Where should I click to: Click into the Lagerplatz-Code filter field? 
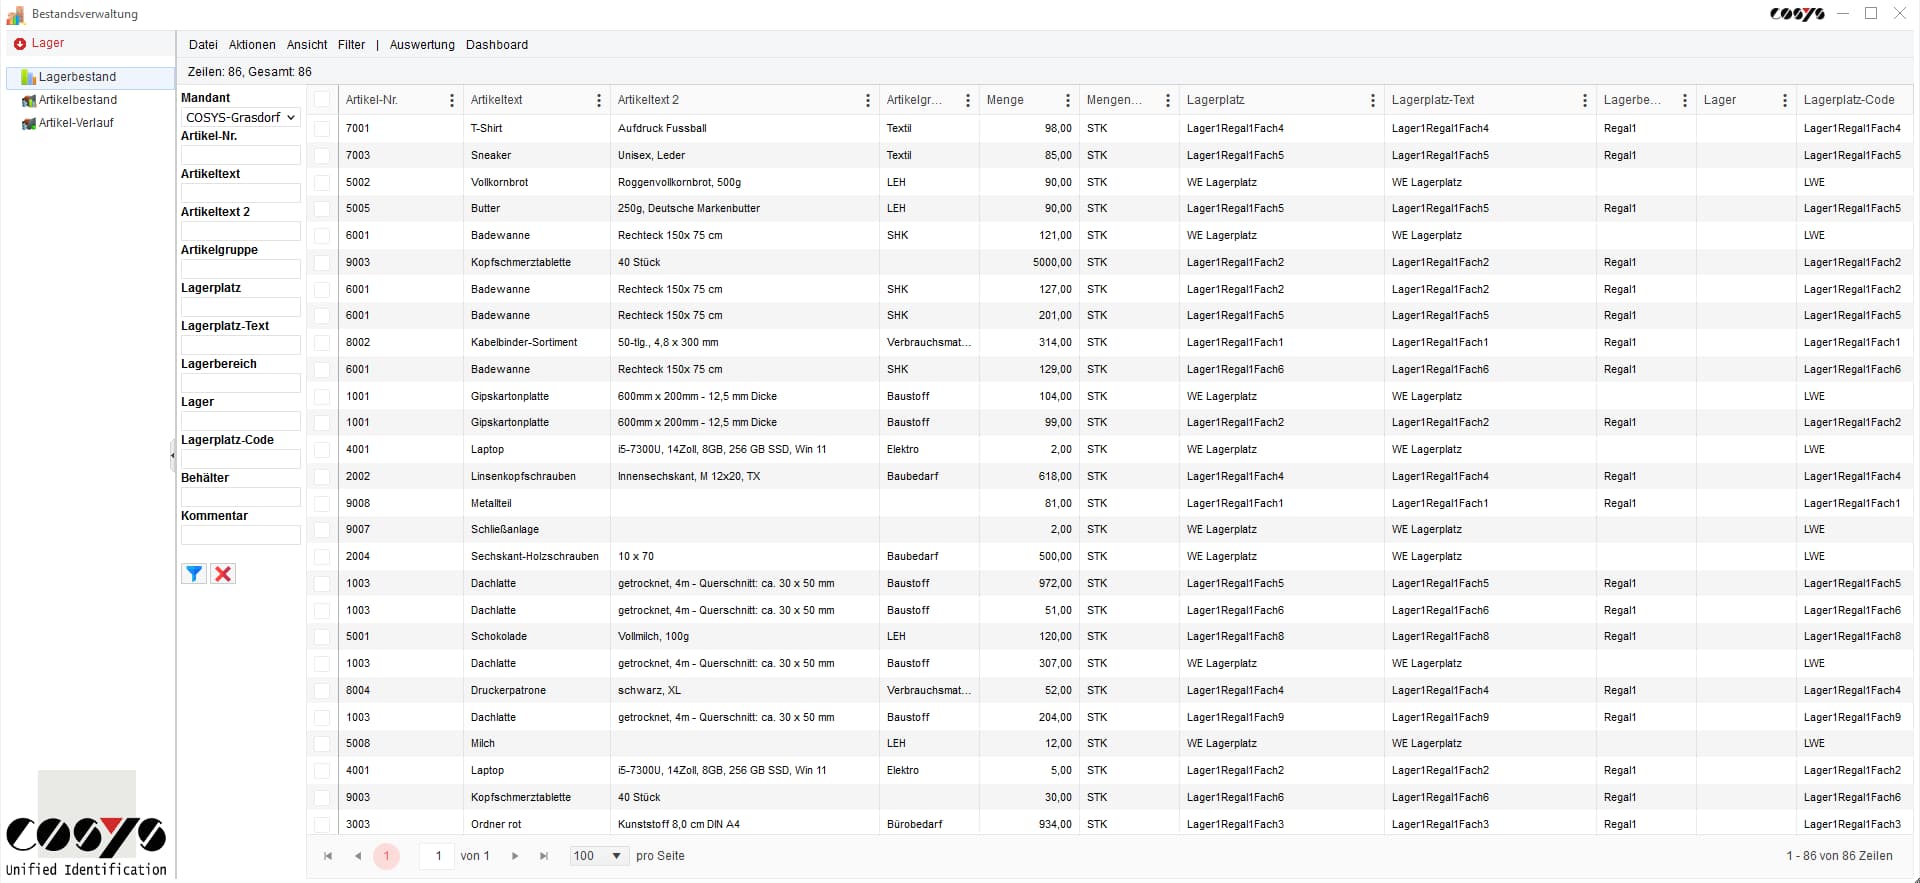241,459
